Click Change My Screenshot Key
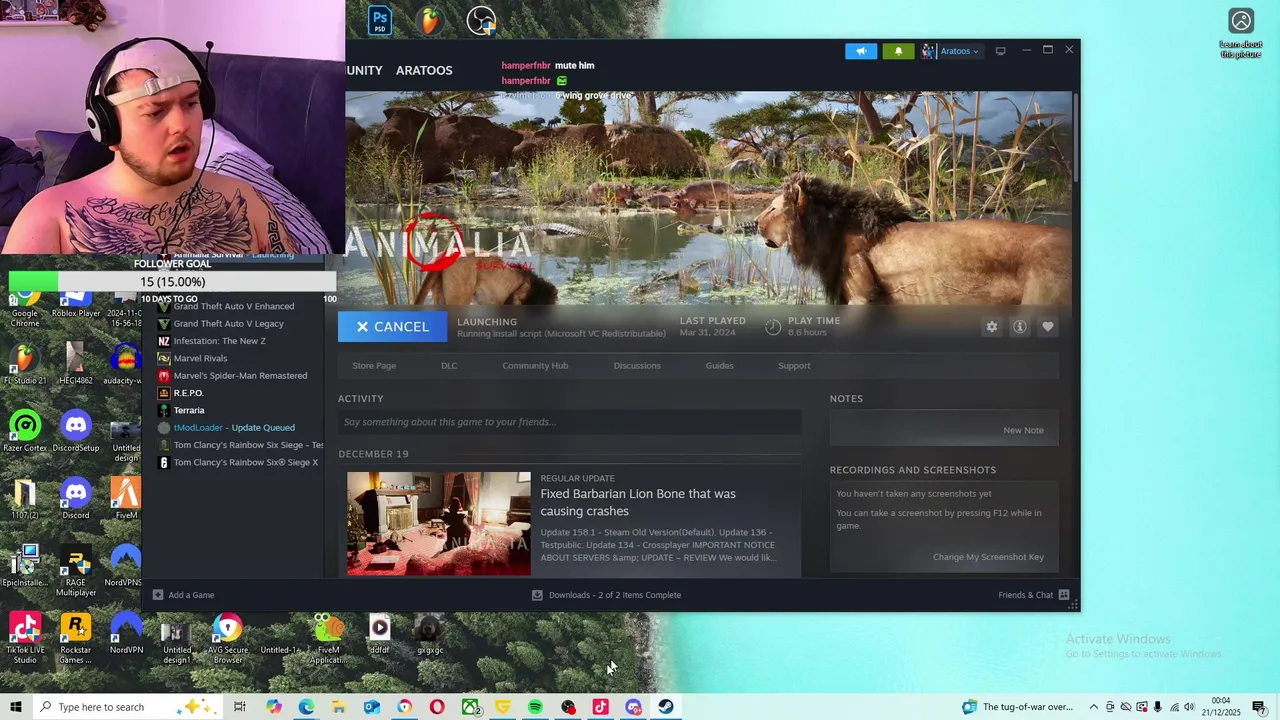The height and width of the screenshot is (720, 1280). point(988,557)
